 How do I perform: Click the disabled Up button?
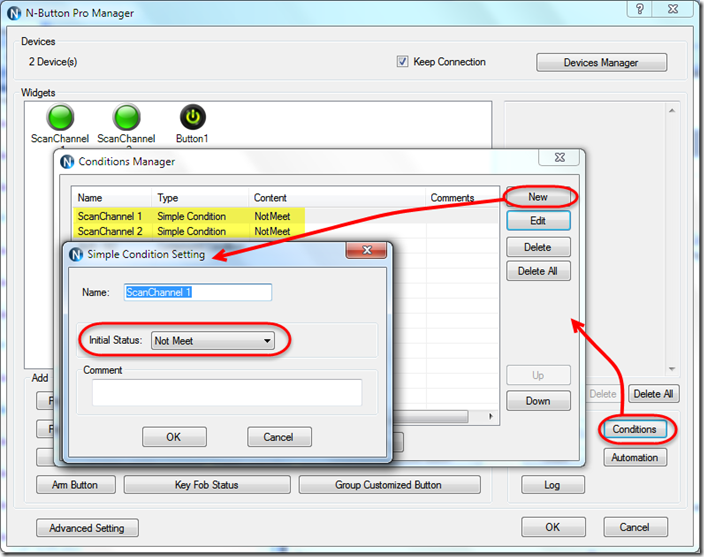click(x=538, y=375)
